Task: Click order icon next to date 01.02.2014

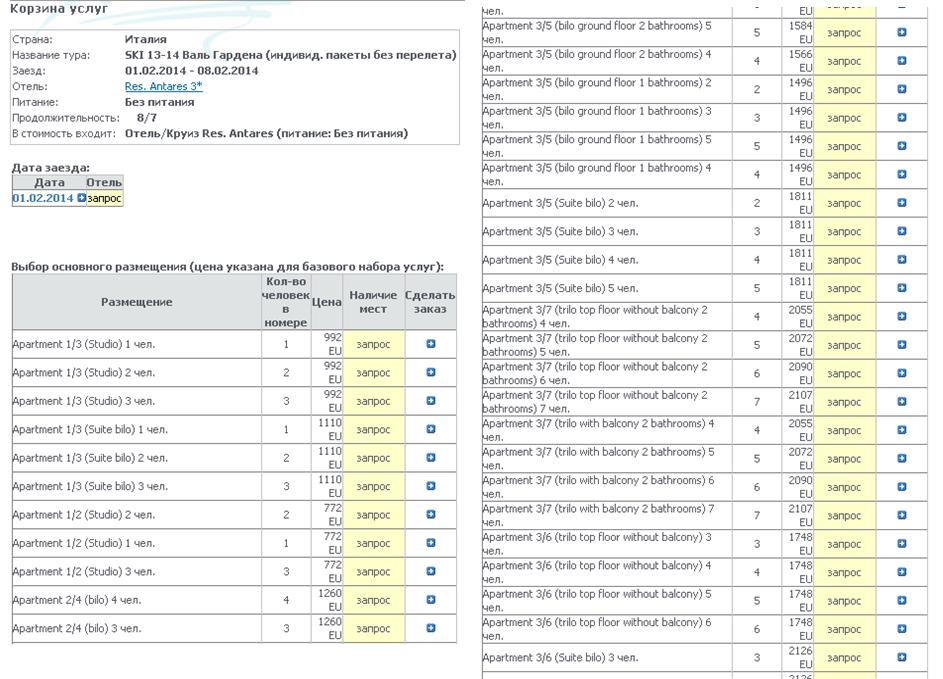Action: coord(82,197)
